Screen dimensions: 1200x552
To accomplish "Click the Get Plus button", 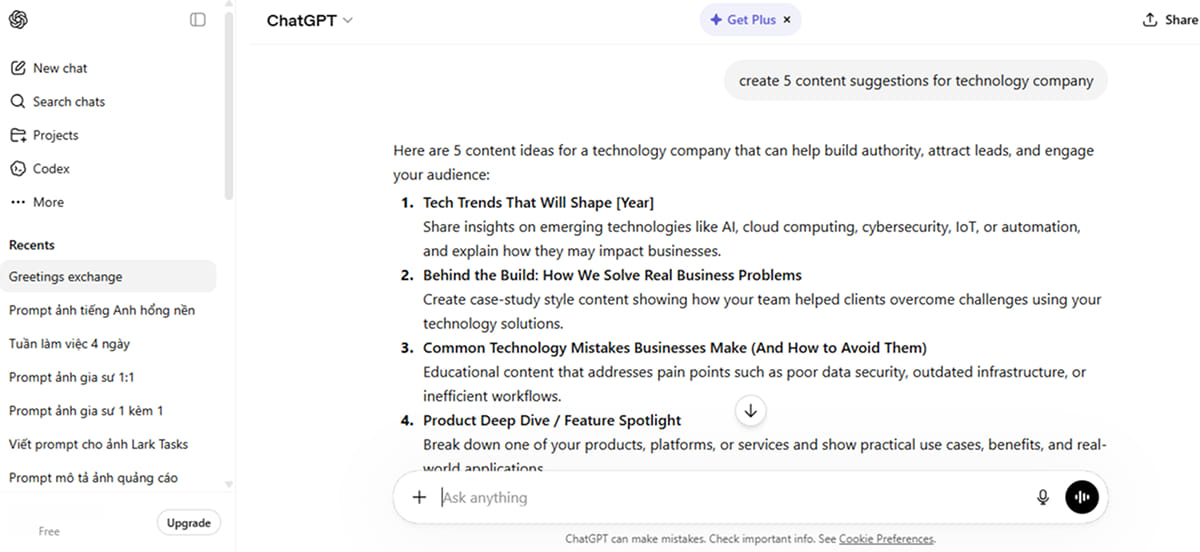I will (742, 19).
